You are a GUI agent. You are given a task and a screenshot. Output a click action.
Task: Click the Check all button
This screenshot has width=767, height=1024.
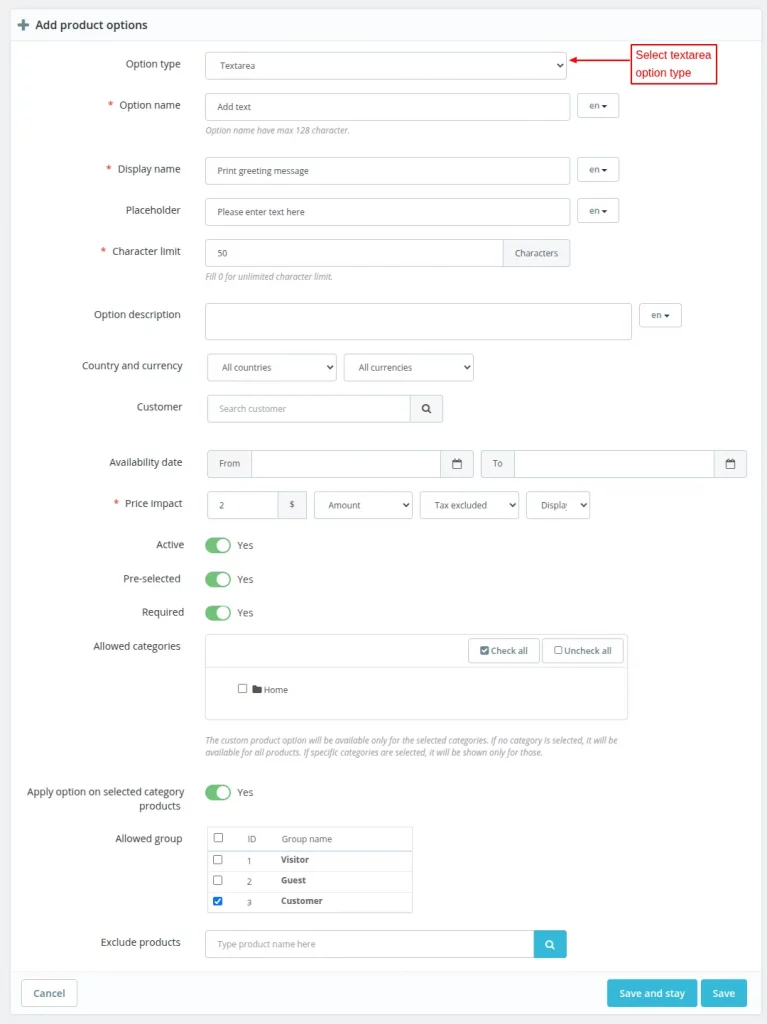[x=504, y=651]
